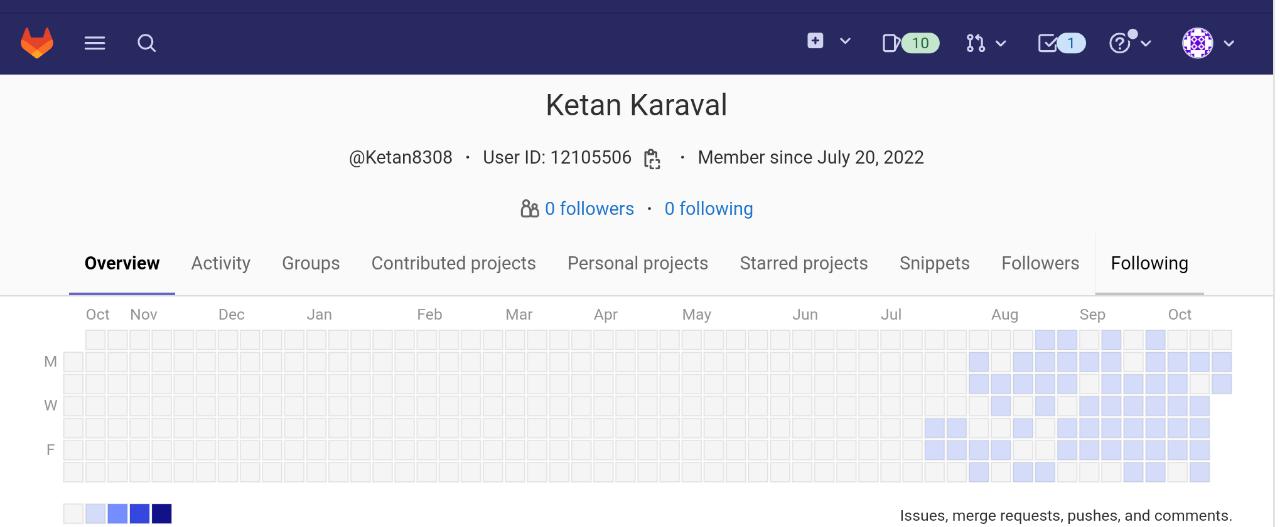The width and height of the screenshot is (1280, 527).
Task: Expand merge requests dropdown chevron
Action: click(x=1001, y=43)
